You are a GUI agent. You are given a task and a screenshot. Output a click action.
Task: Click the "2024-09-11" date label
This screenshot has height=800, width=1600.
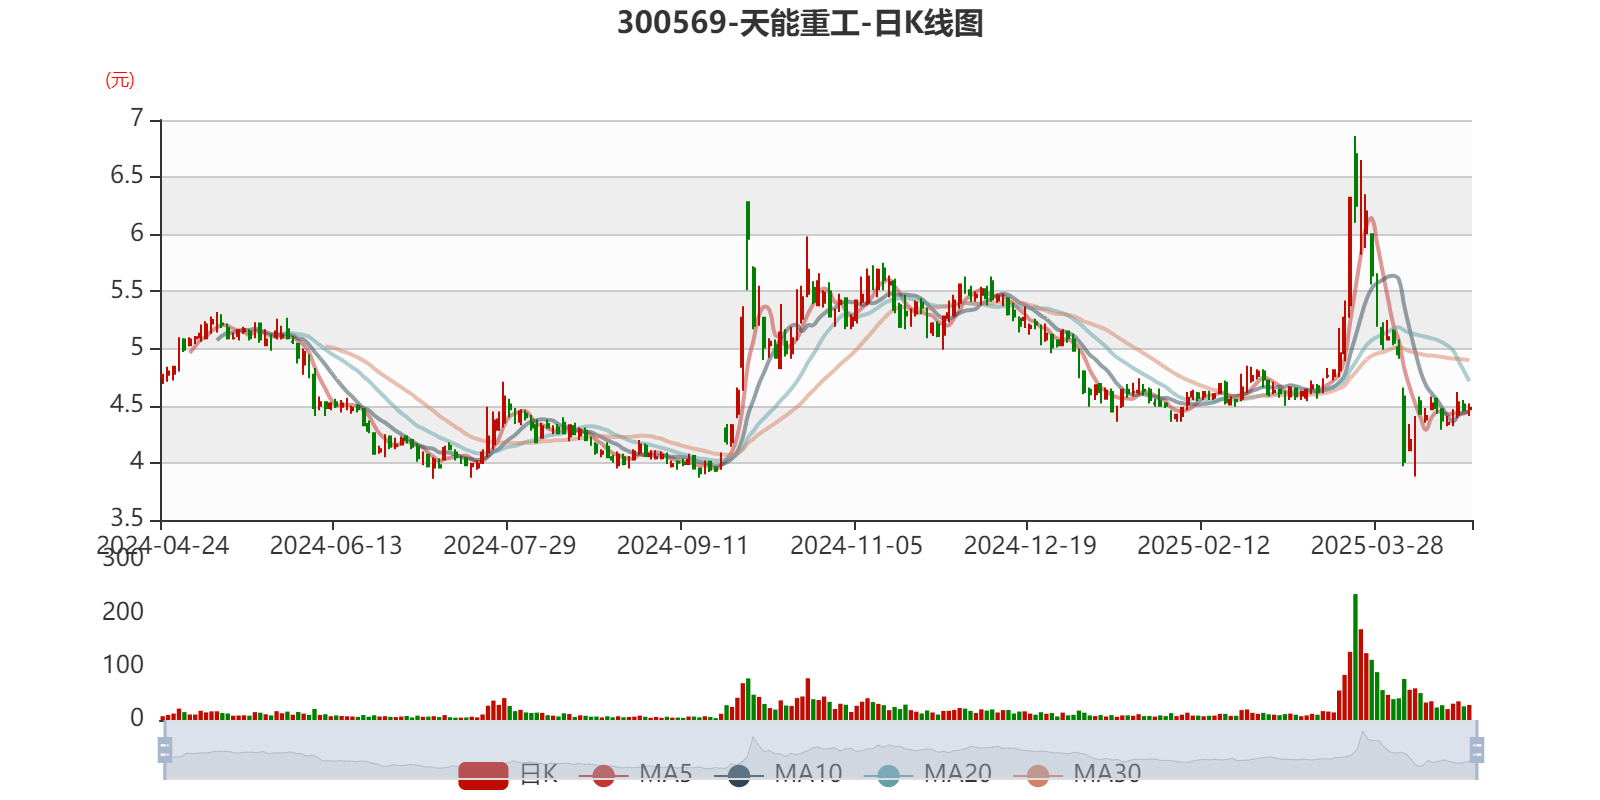[x=683, y=546]
